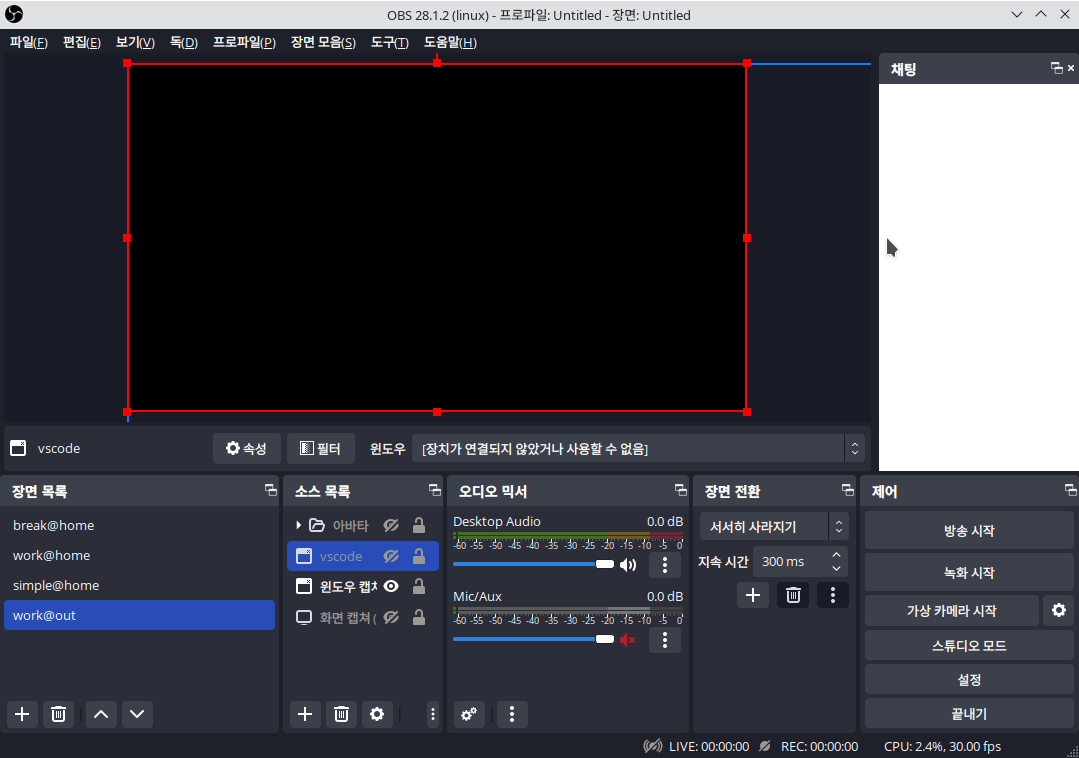
Task: Mute Desktop Audio speaker icon
Action: click(x=628, y=565)
